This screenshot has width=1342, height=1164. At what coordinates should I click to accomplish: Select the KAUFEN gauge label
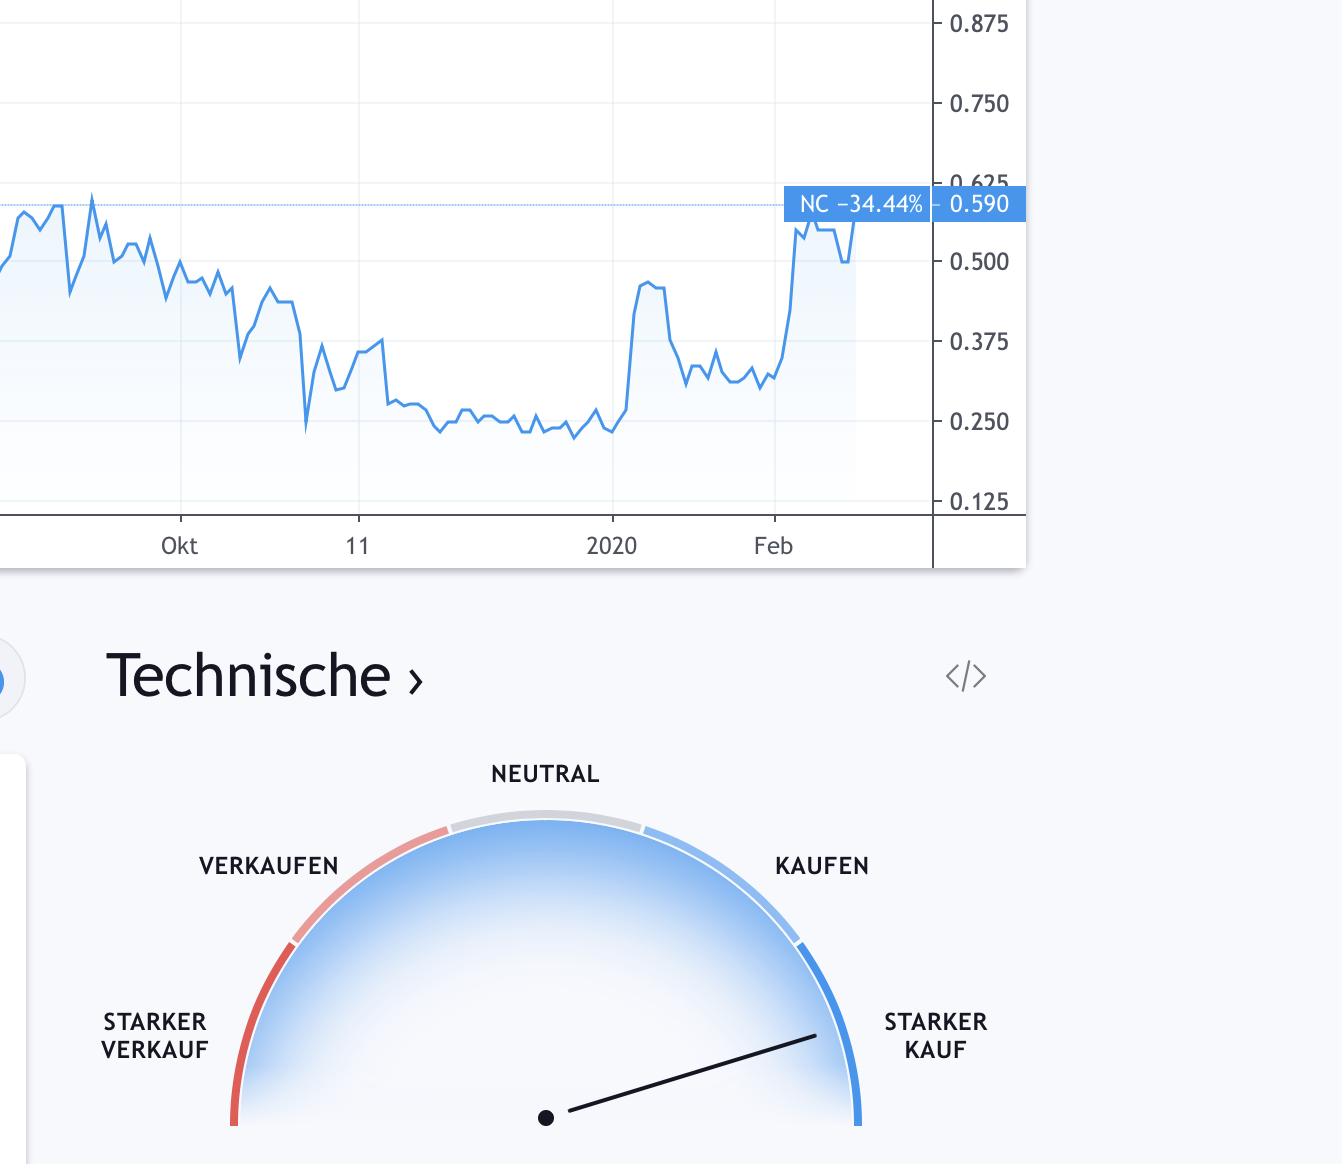(821, 865)
